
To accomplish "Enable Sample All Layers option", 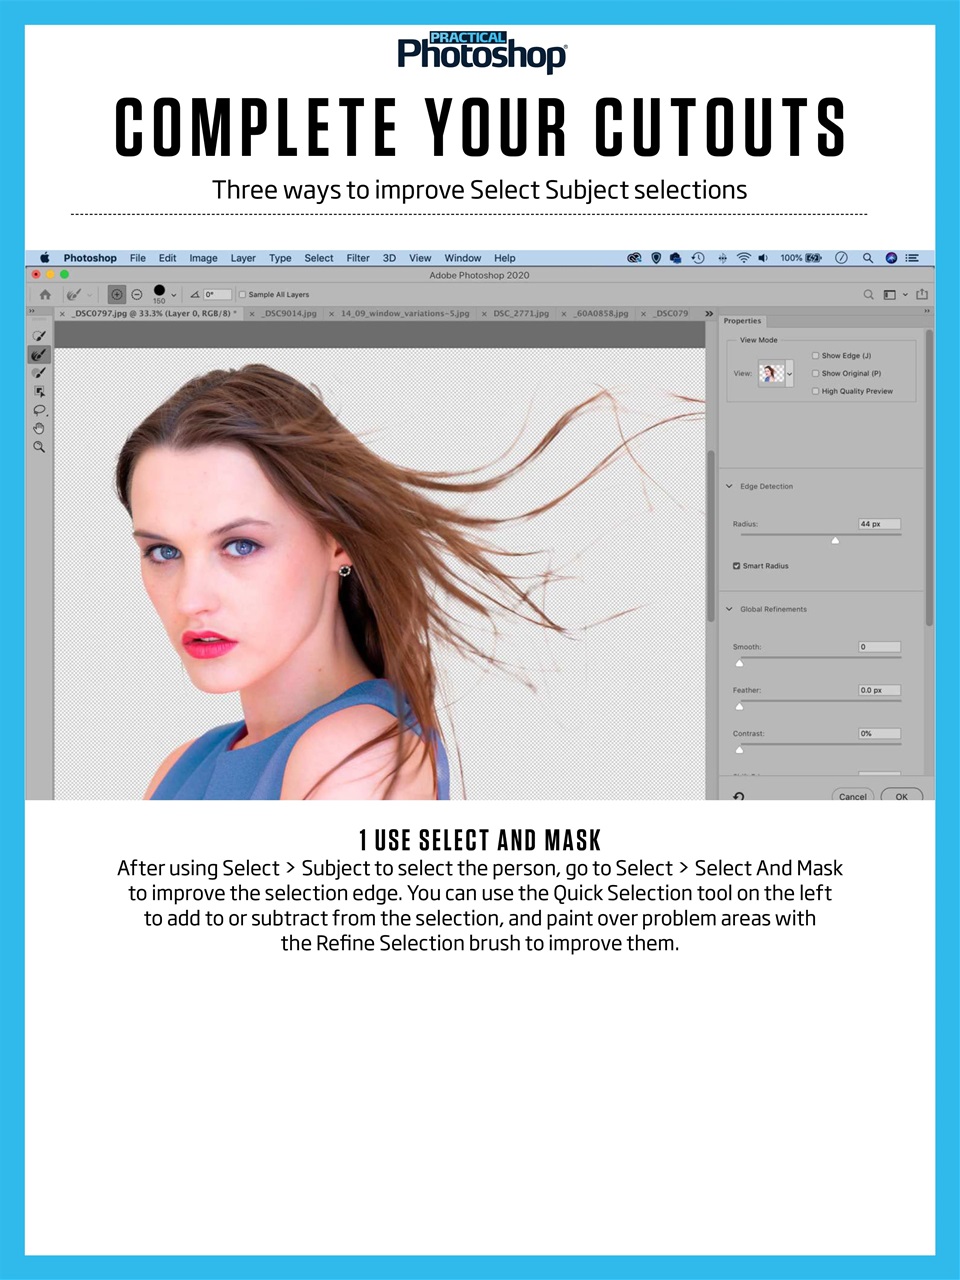I will point(242,294).
